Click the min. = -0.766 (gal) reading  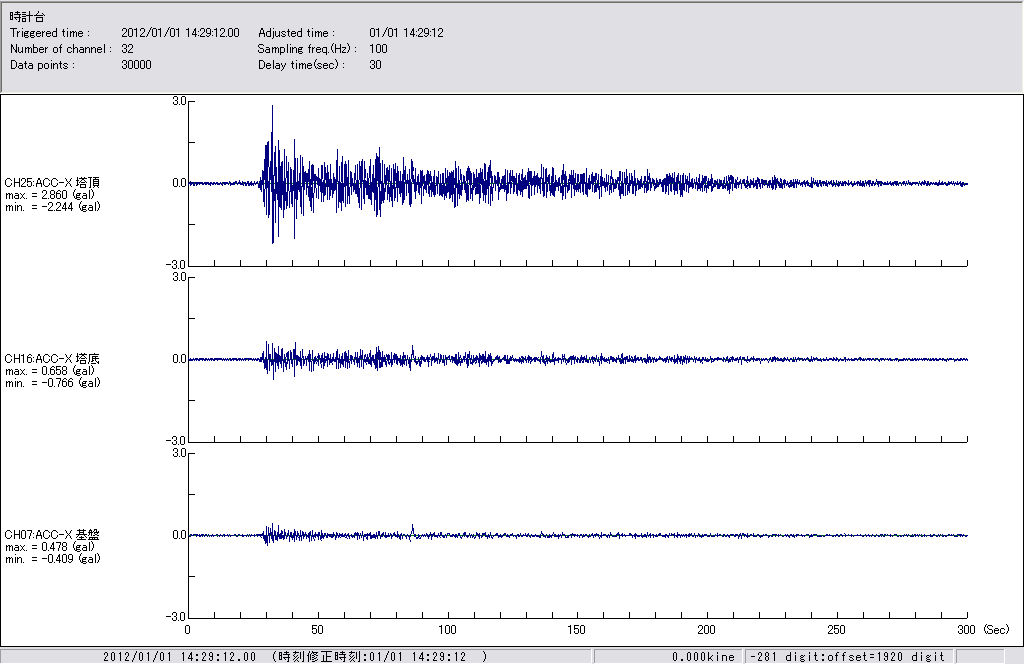point(52,383)
